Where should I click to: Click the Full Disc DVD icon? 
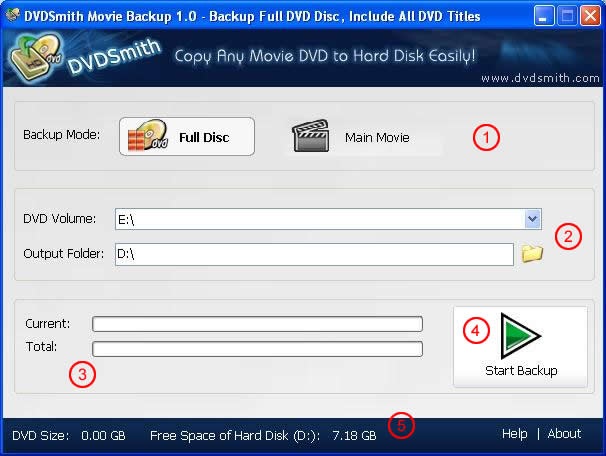point(148,135)
